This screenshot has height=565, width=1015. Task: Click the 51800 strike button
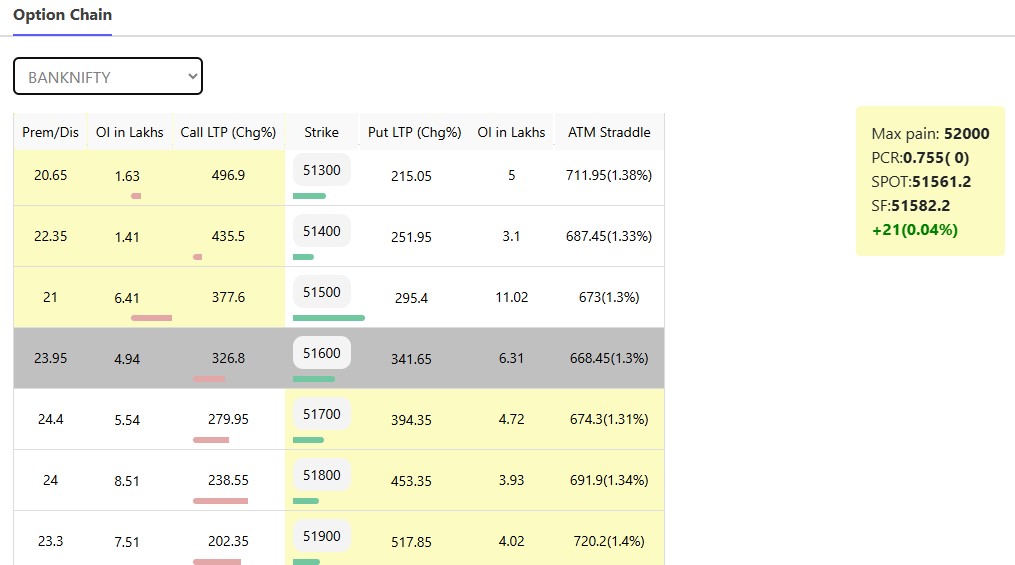click(x=322, y=475)
